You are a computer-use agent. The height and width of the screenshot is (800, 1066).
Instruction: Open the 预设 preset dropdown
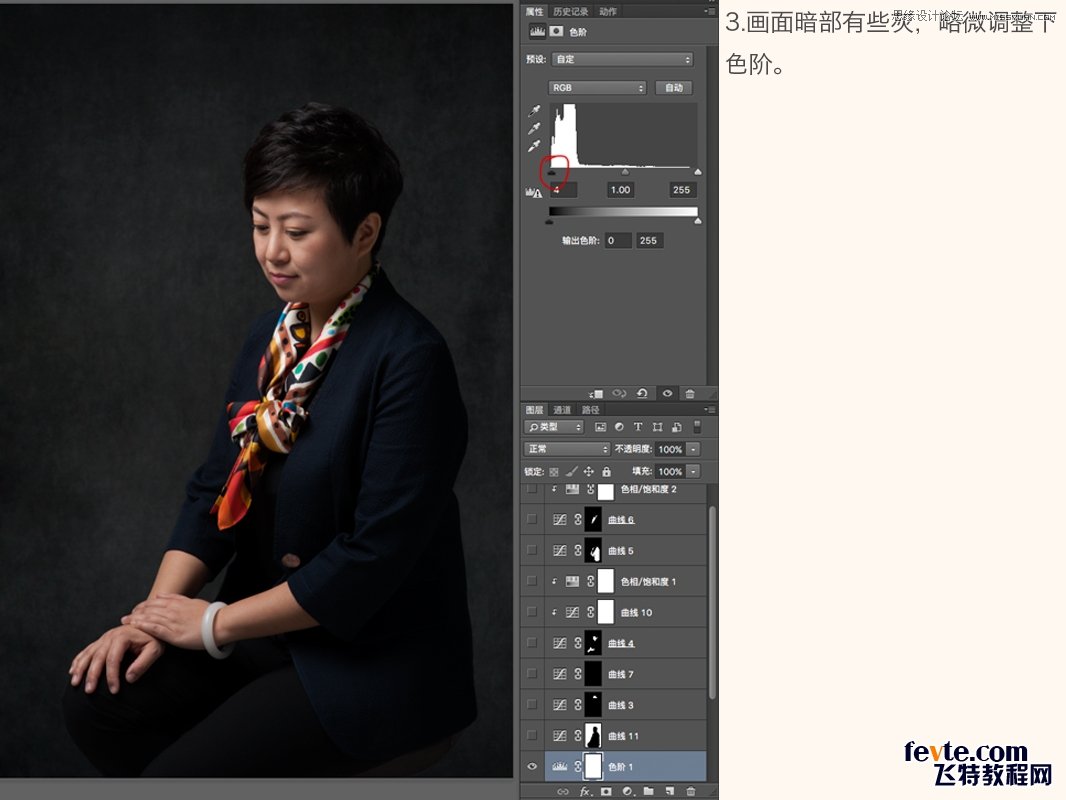[x=622, y=59]
